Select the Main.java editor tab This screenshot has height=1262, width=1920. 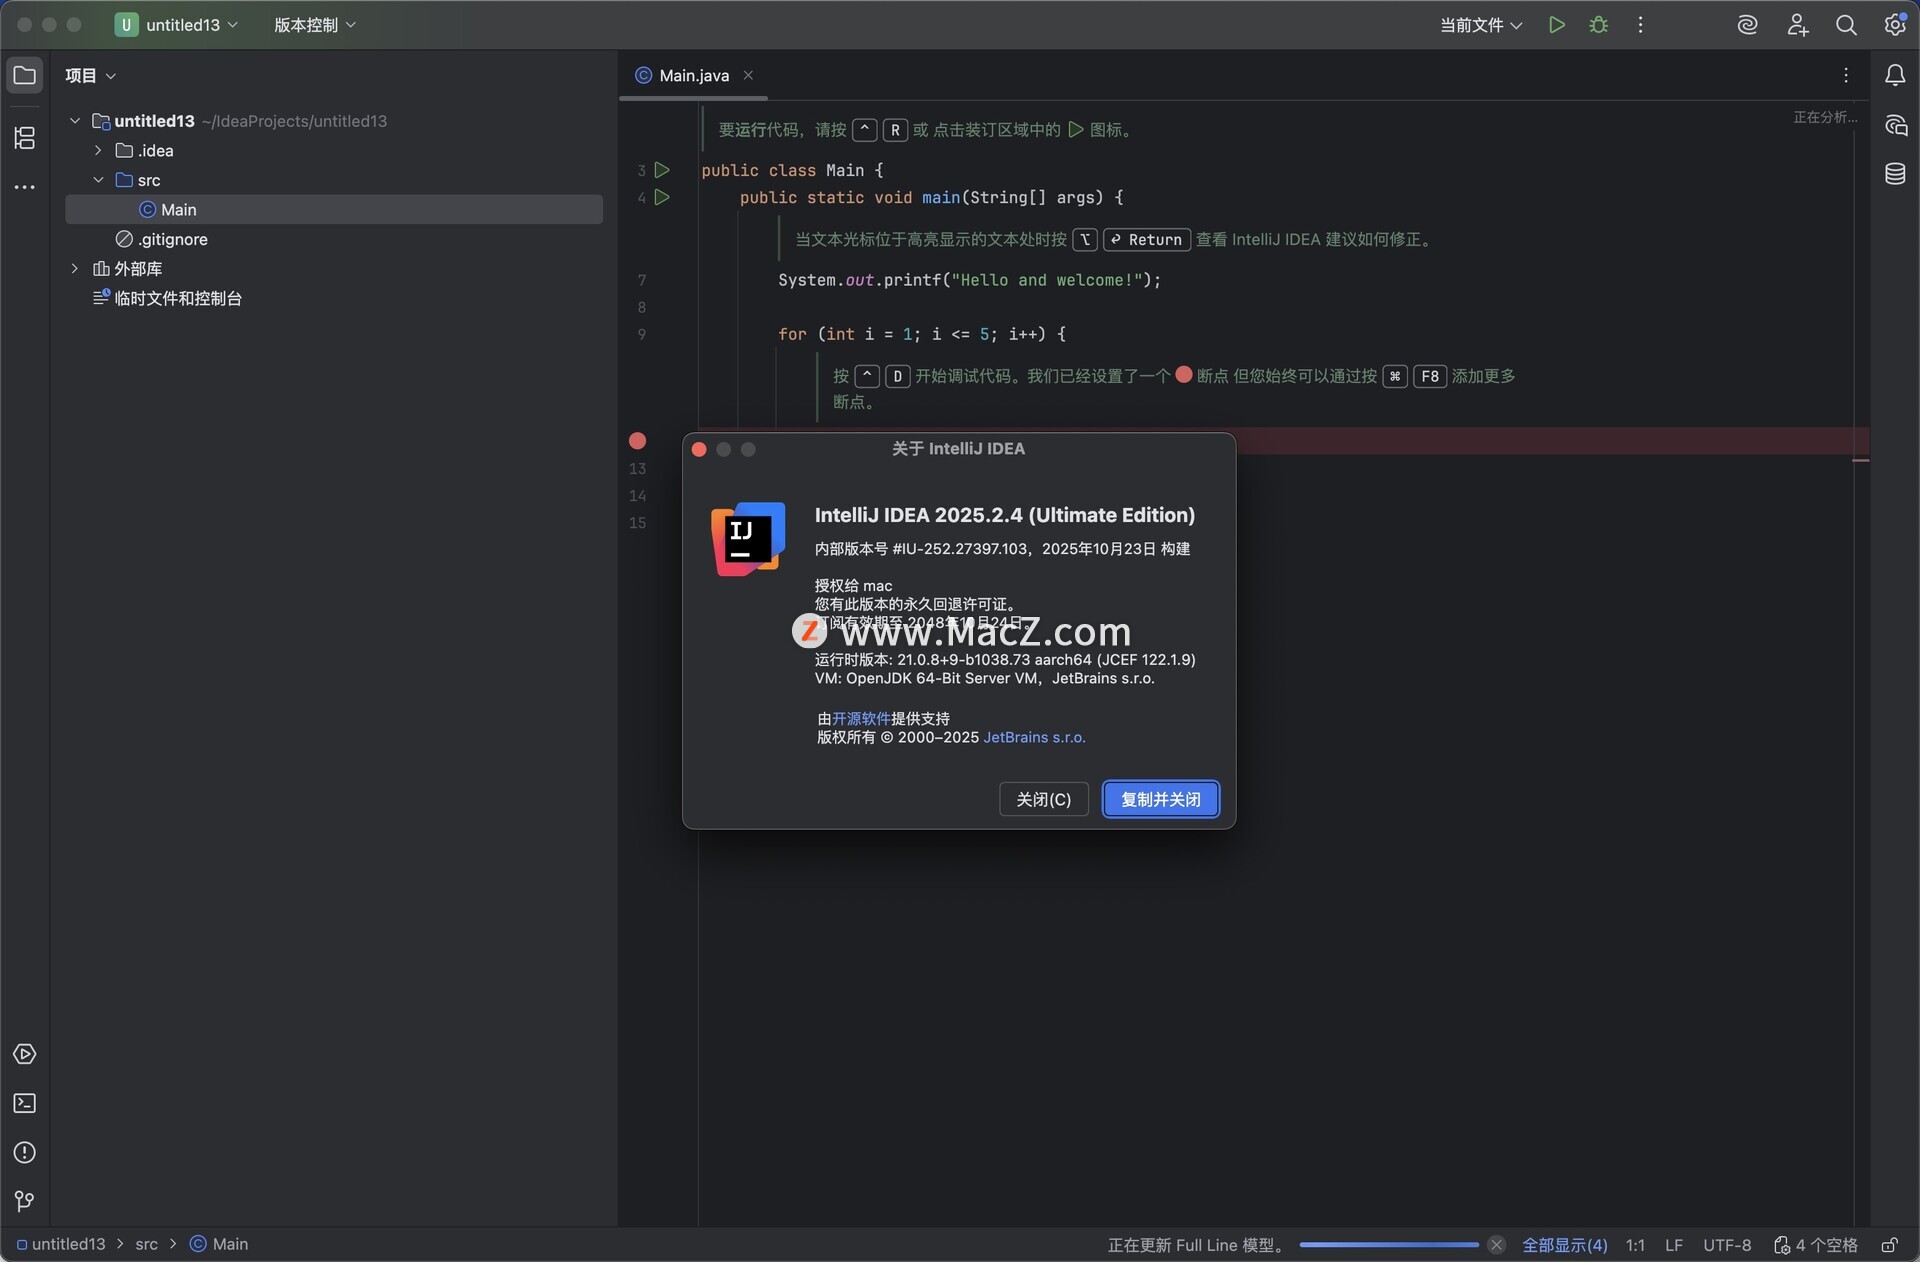tap(693, 76)
